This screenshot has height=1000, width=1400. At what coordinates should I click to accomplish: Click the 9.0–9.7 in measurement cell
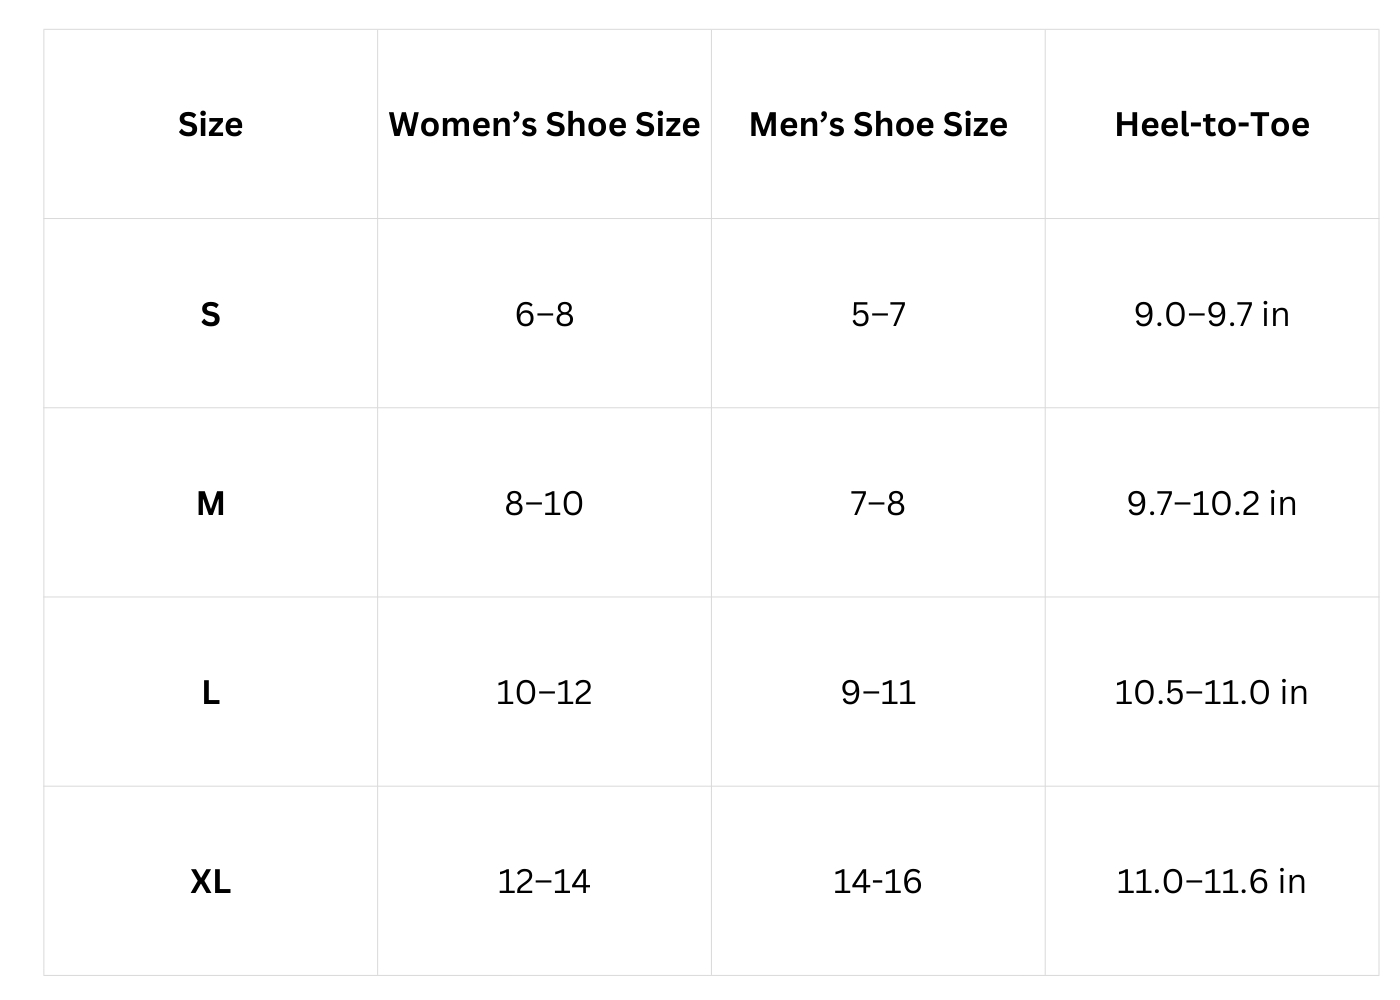[x=1212, y=314]
